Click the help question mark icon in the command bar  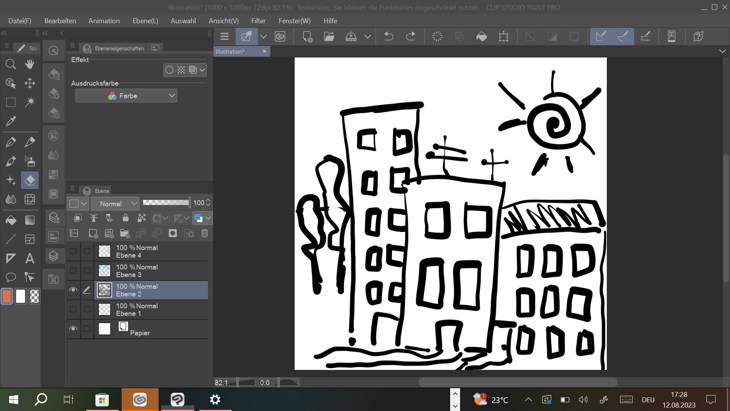click(698, 36)
